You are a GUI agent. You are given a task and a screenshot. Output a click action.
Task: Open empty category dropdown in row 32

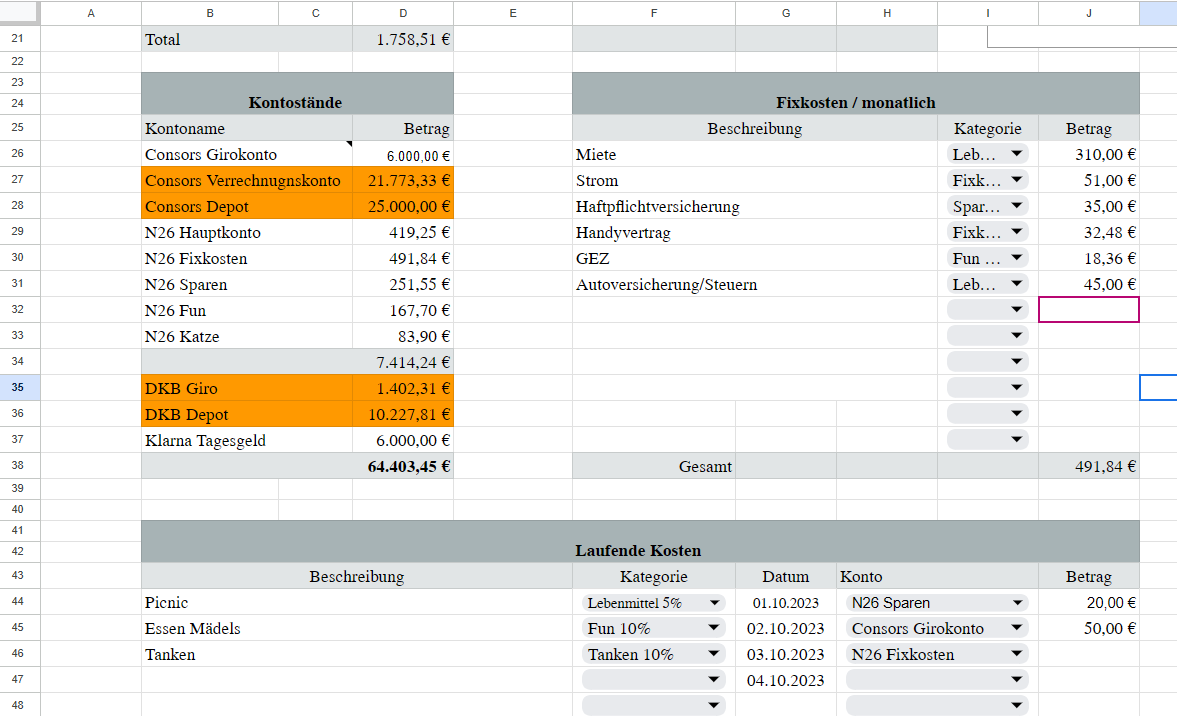tap(987, 310)
